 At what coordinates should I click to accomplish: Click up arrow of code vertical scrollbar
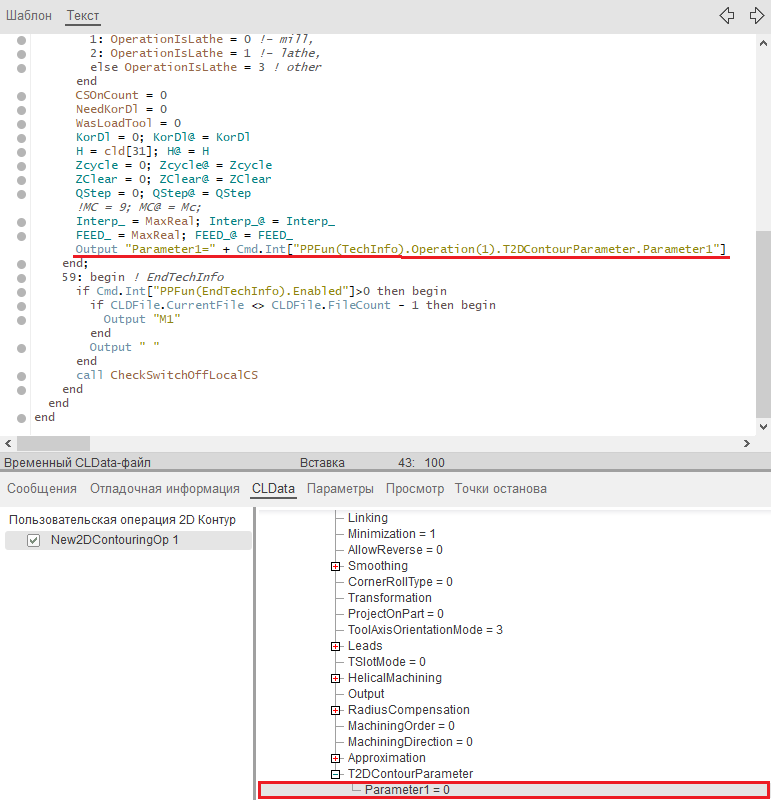[763, 43]
